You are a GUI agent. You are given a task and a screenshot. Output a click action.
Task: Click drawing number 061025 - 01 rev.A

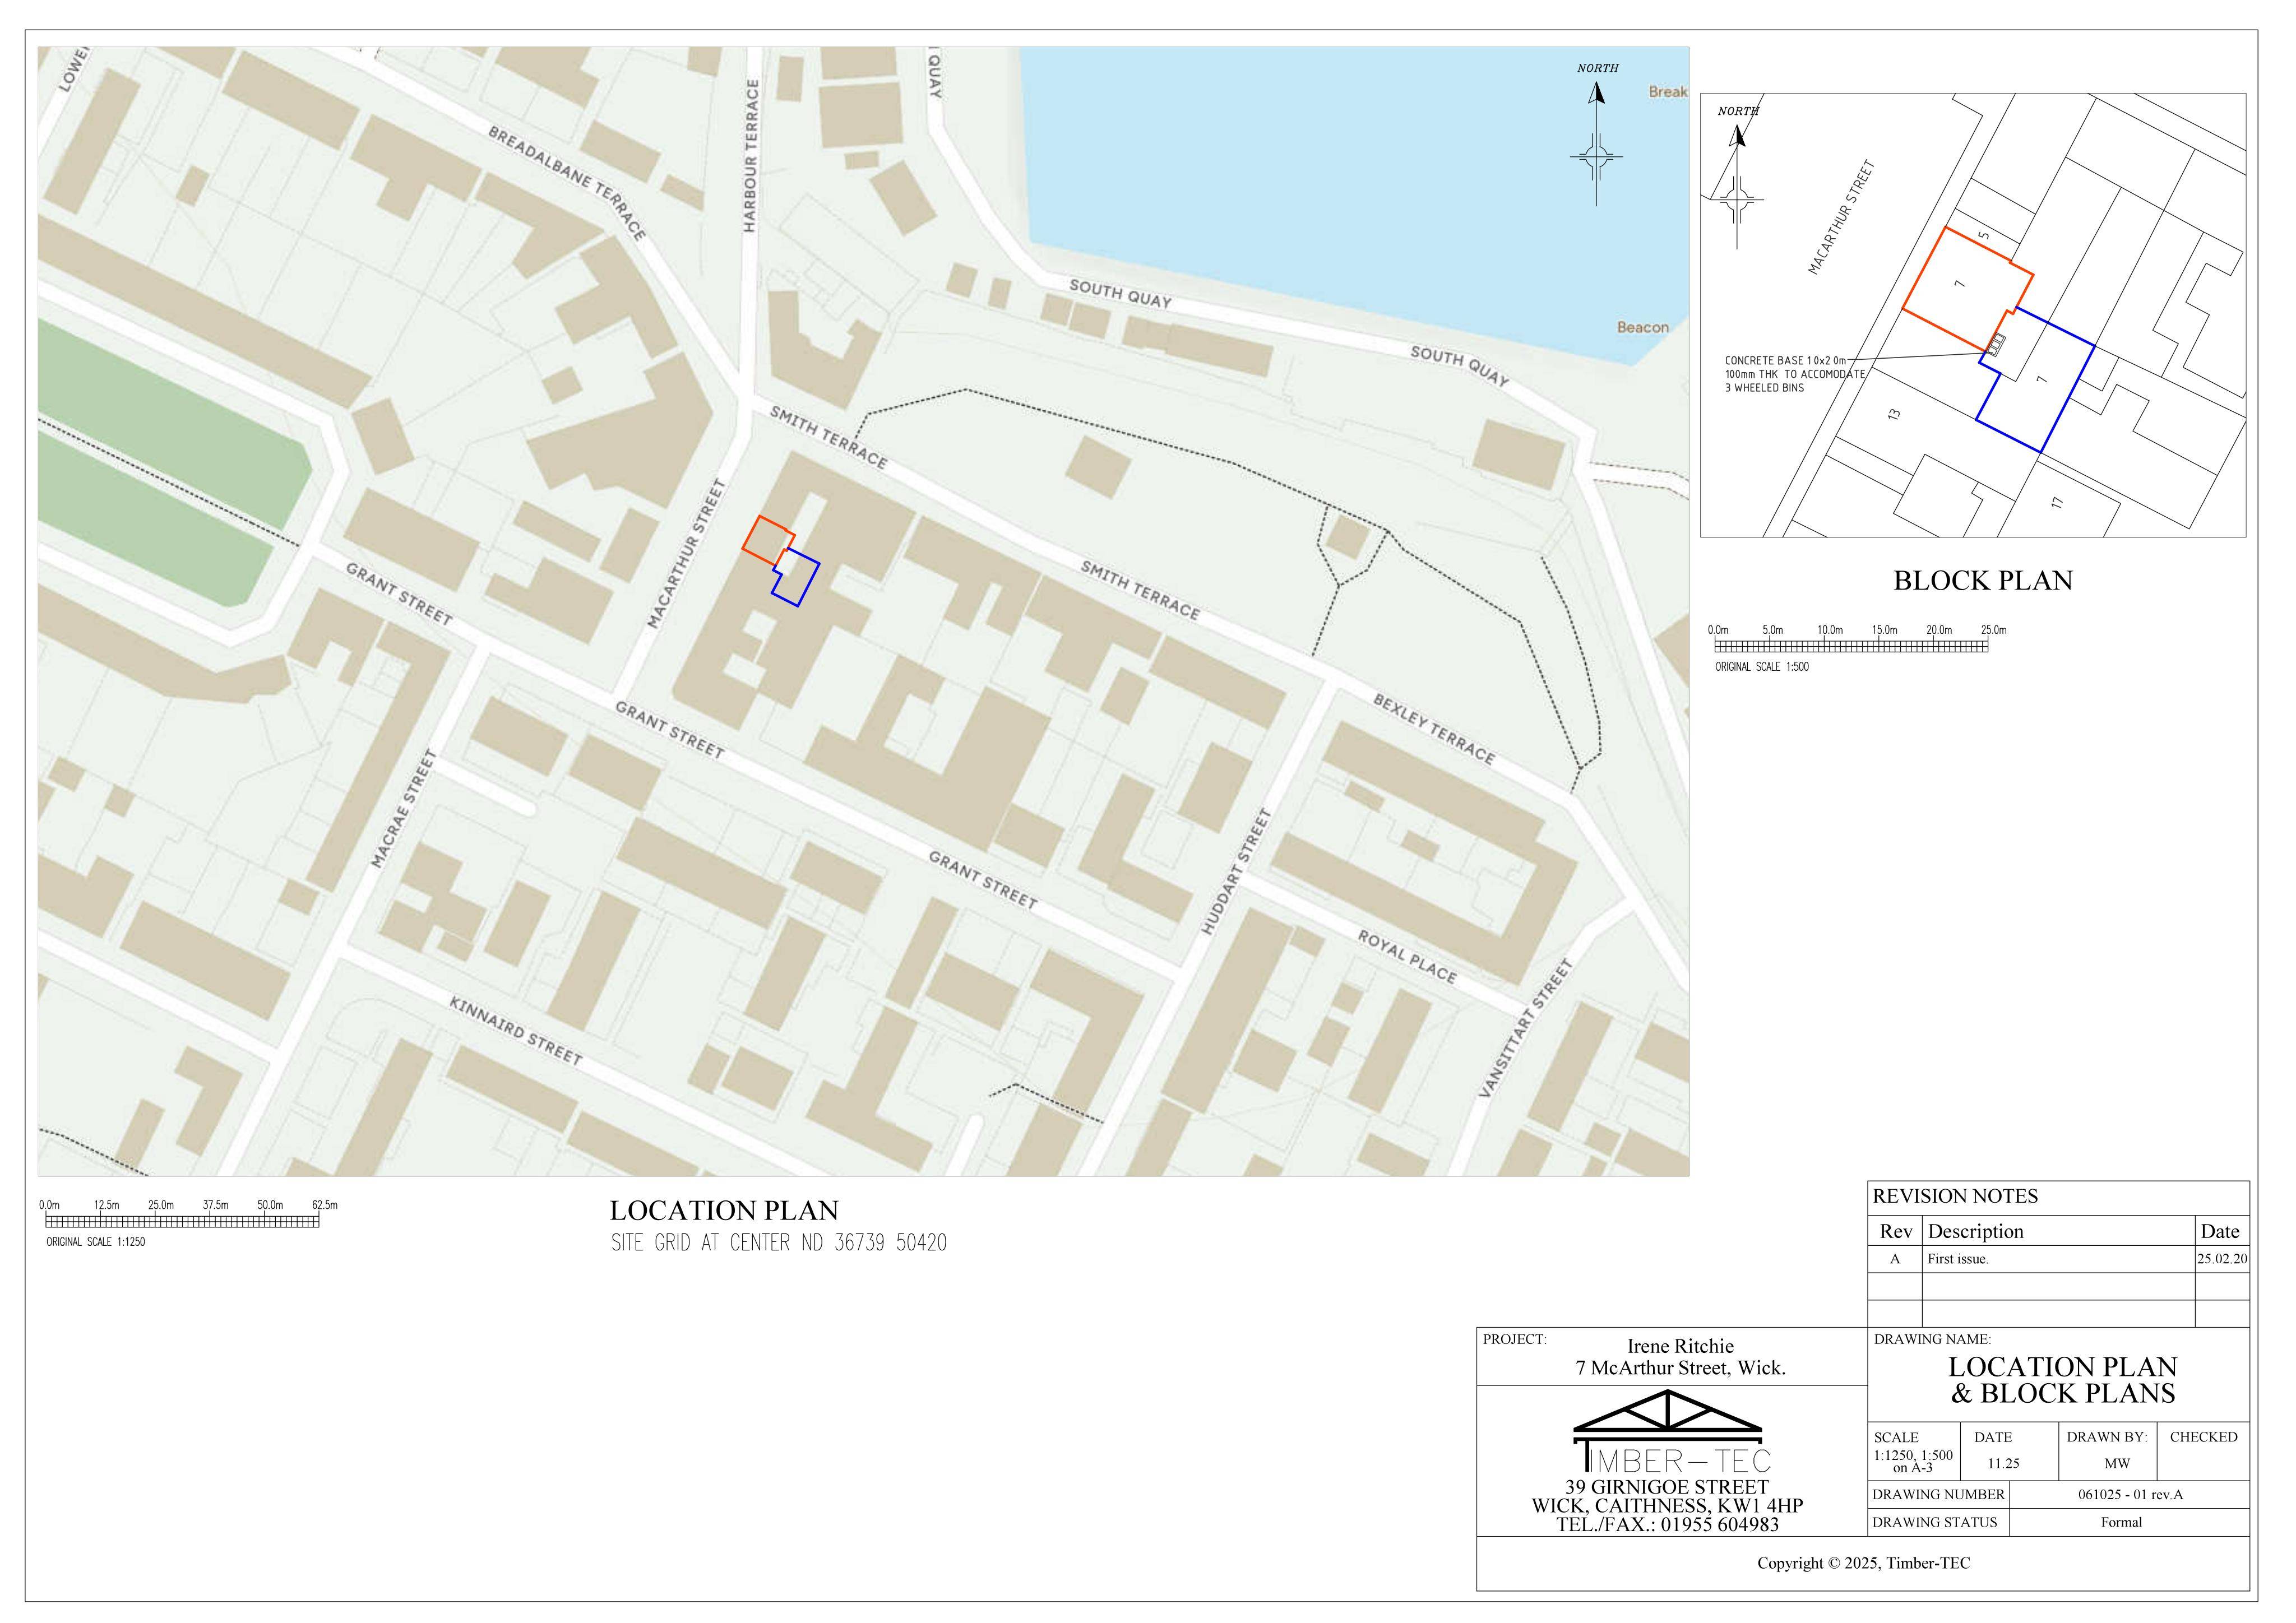pos(2130,1495)
